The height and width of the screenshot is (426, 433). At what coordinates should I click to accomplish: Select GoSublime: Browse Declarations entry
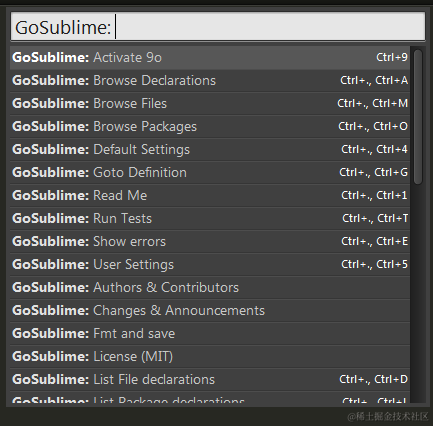(x=210, y=81)
